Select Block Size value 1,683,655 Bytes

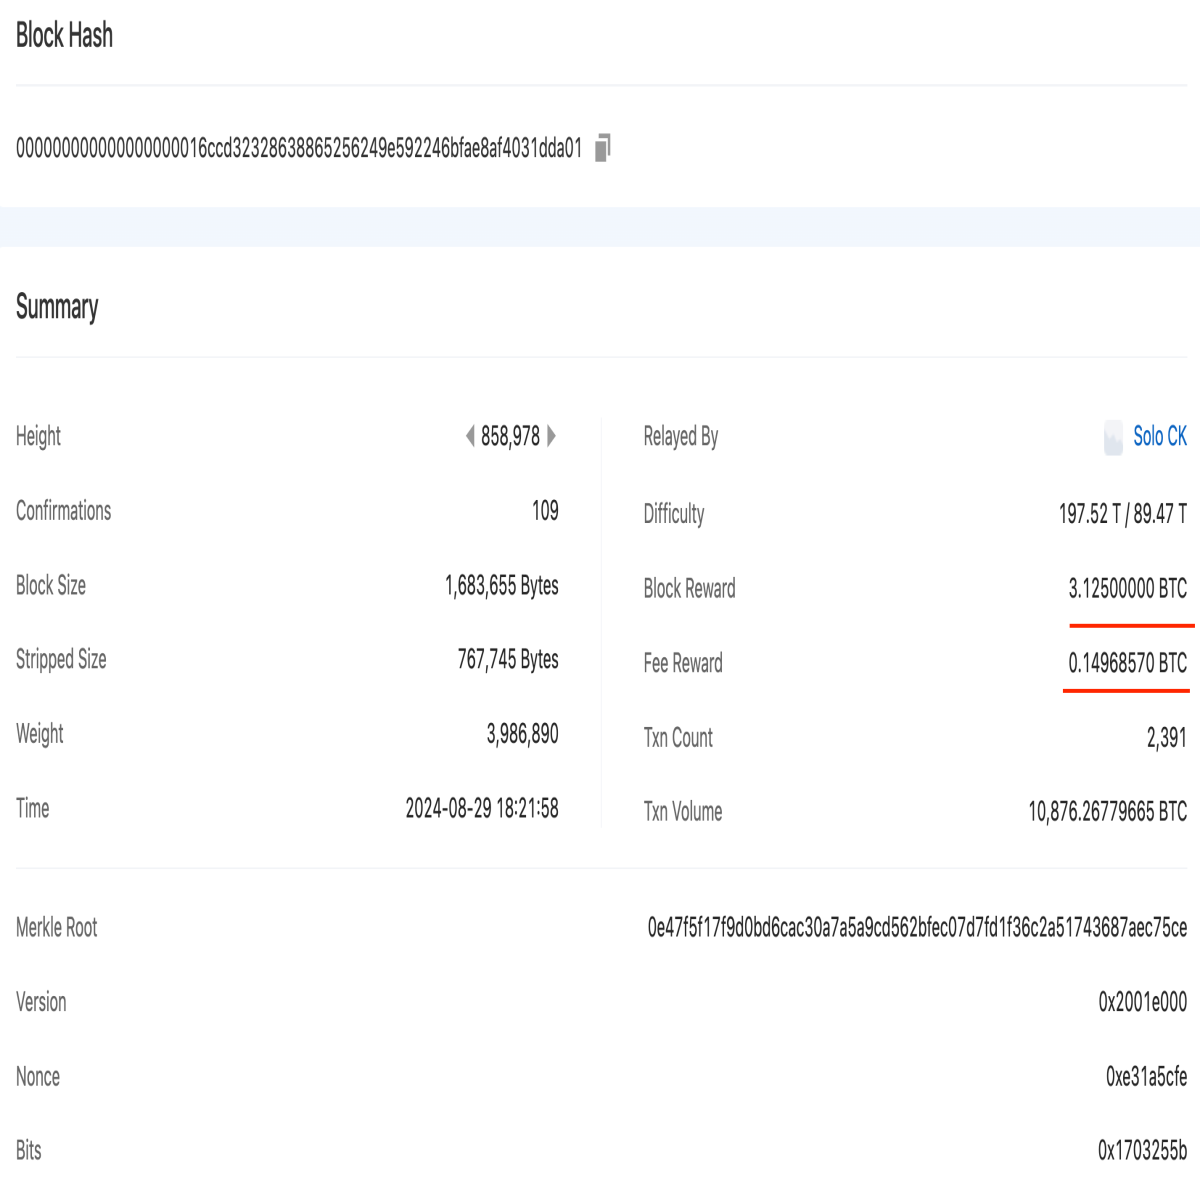click(502, 586)
